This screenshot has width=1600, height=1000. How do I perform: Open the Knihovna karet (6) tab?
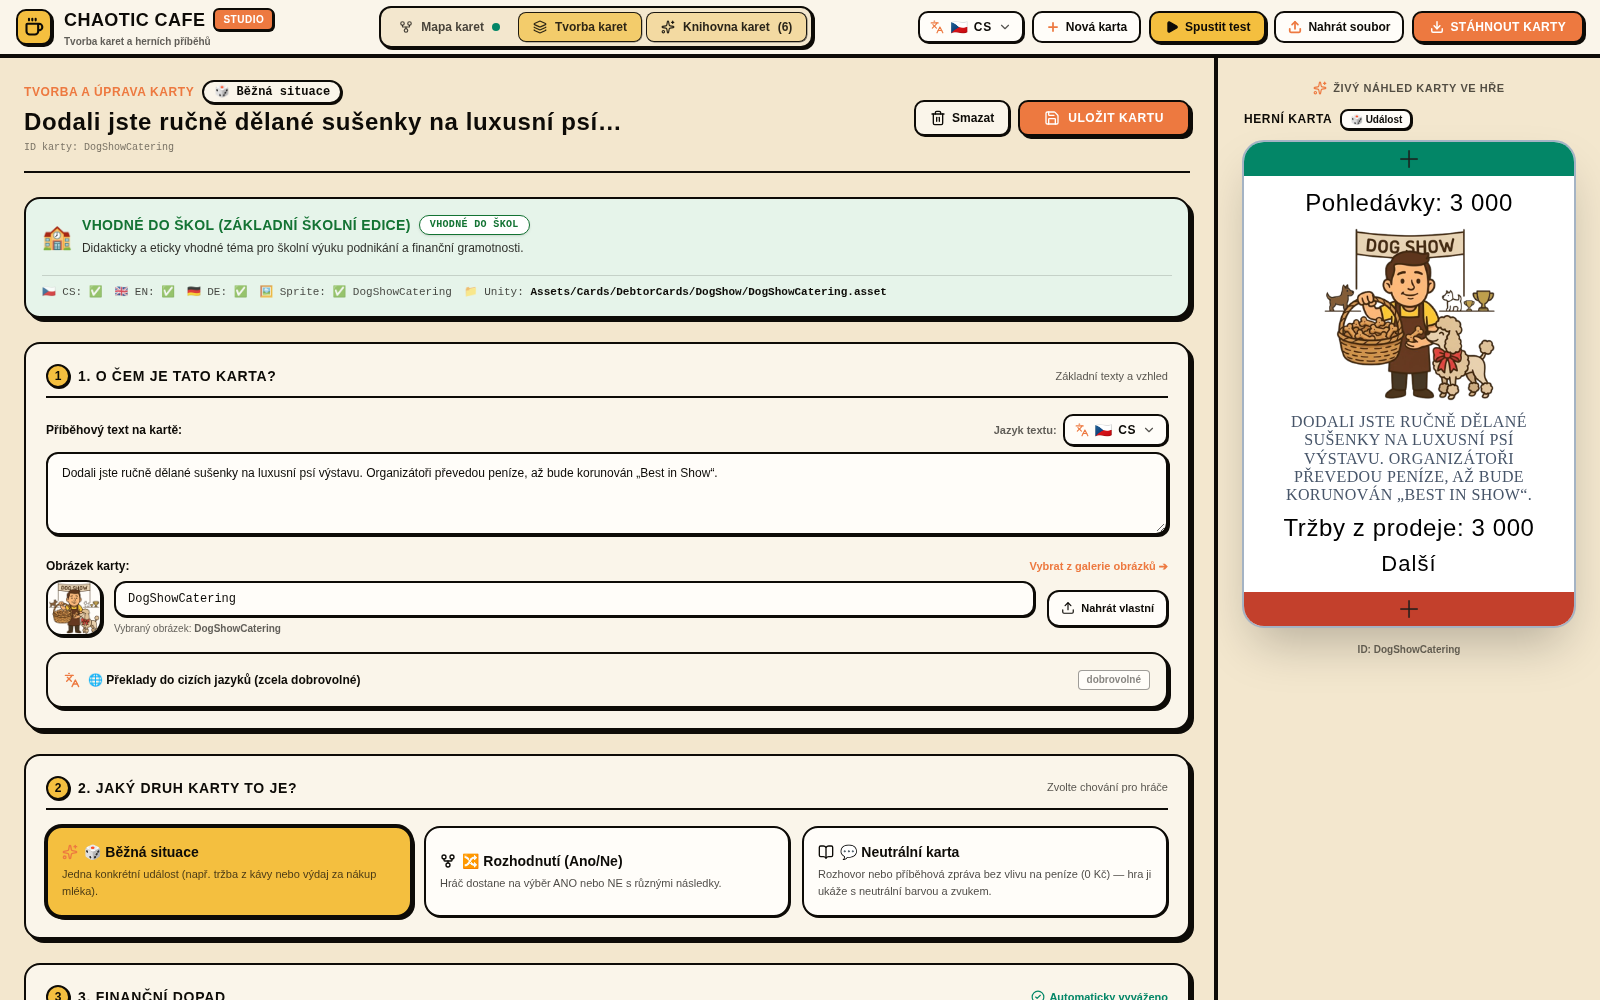(726, 27)
